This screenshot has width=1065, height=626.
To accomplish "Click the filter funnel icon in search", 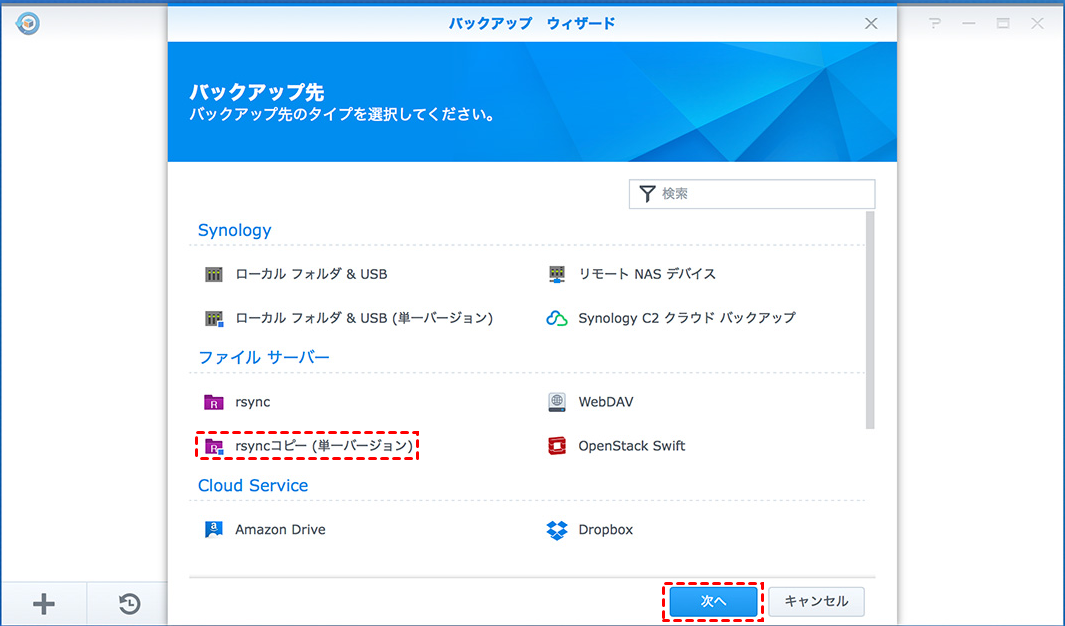I will (x=647, y=194).
